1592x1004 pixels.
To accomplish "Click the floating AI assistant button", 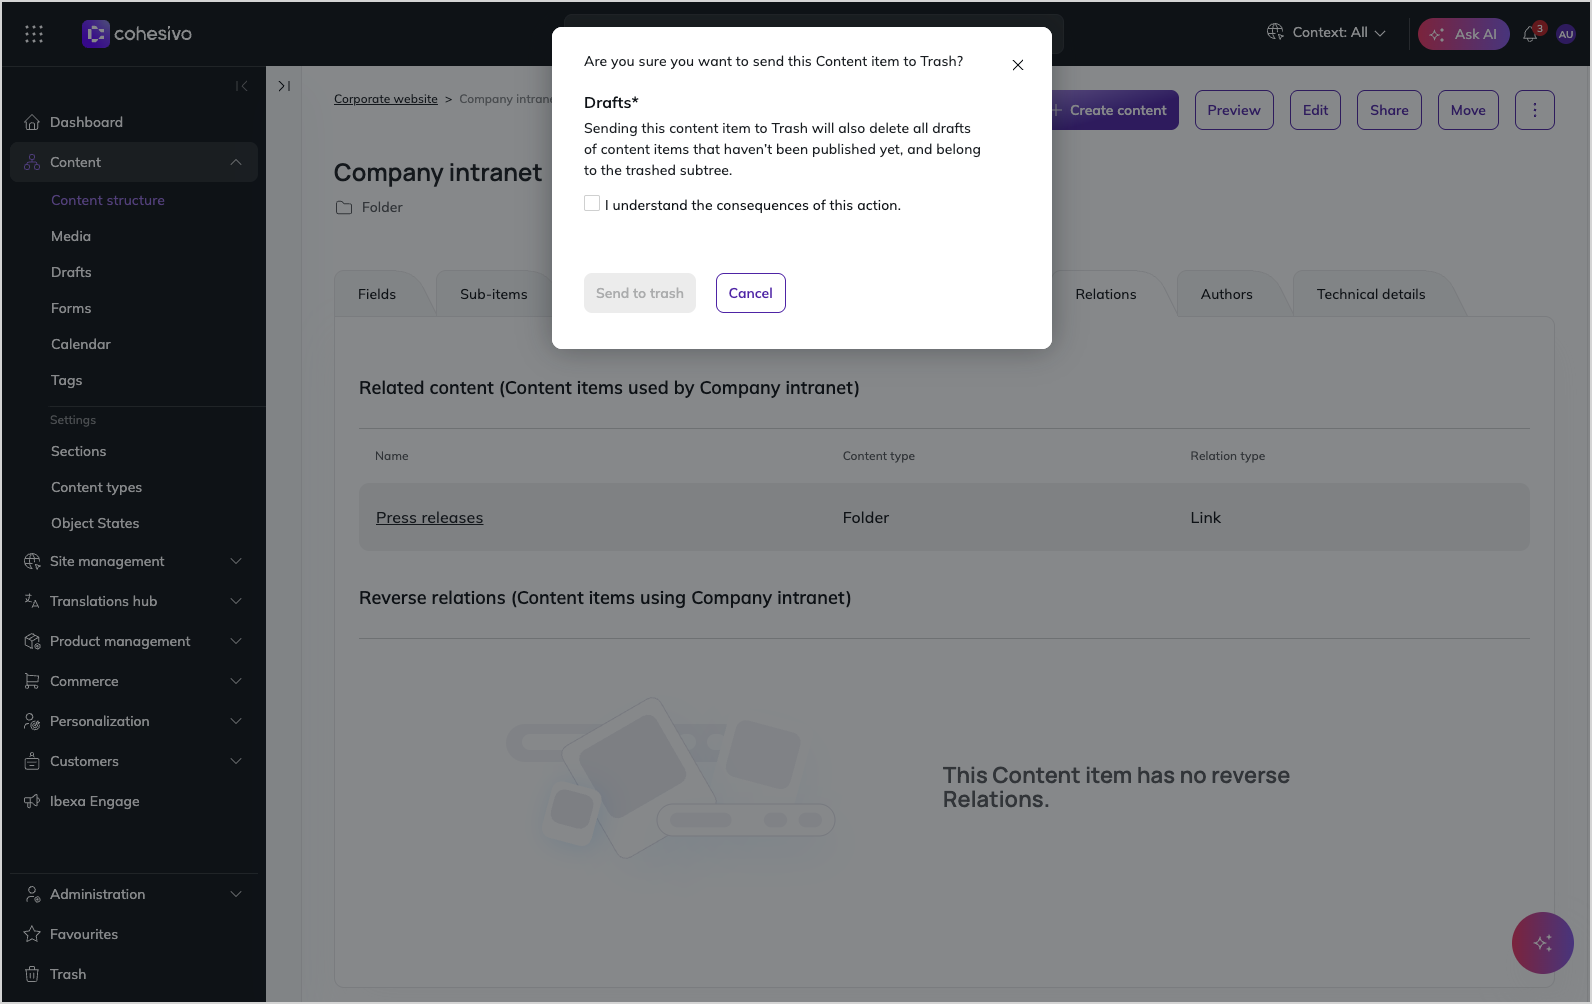I will click(1543, 943).
